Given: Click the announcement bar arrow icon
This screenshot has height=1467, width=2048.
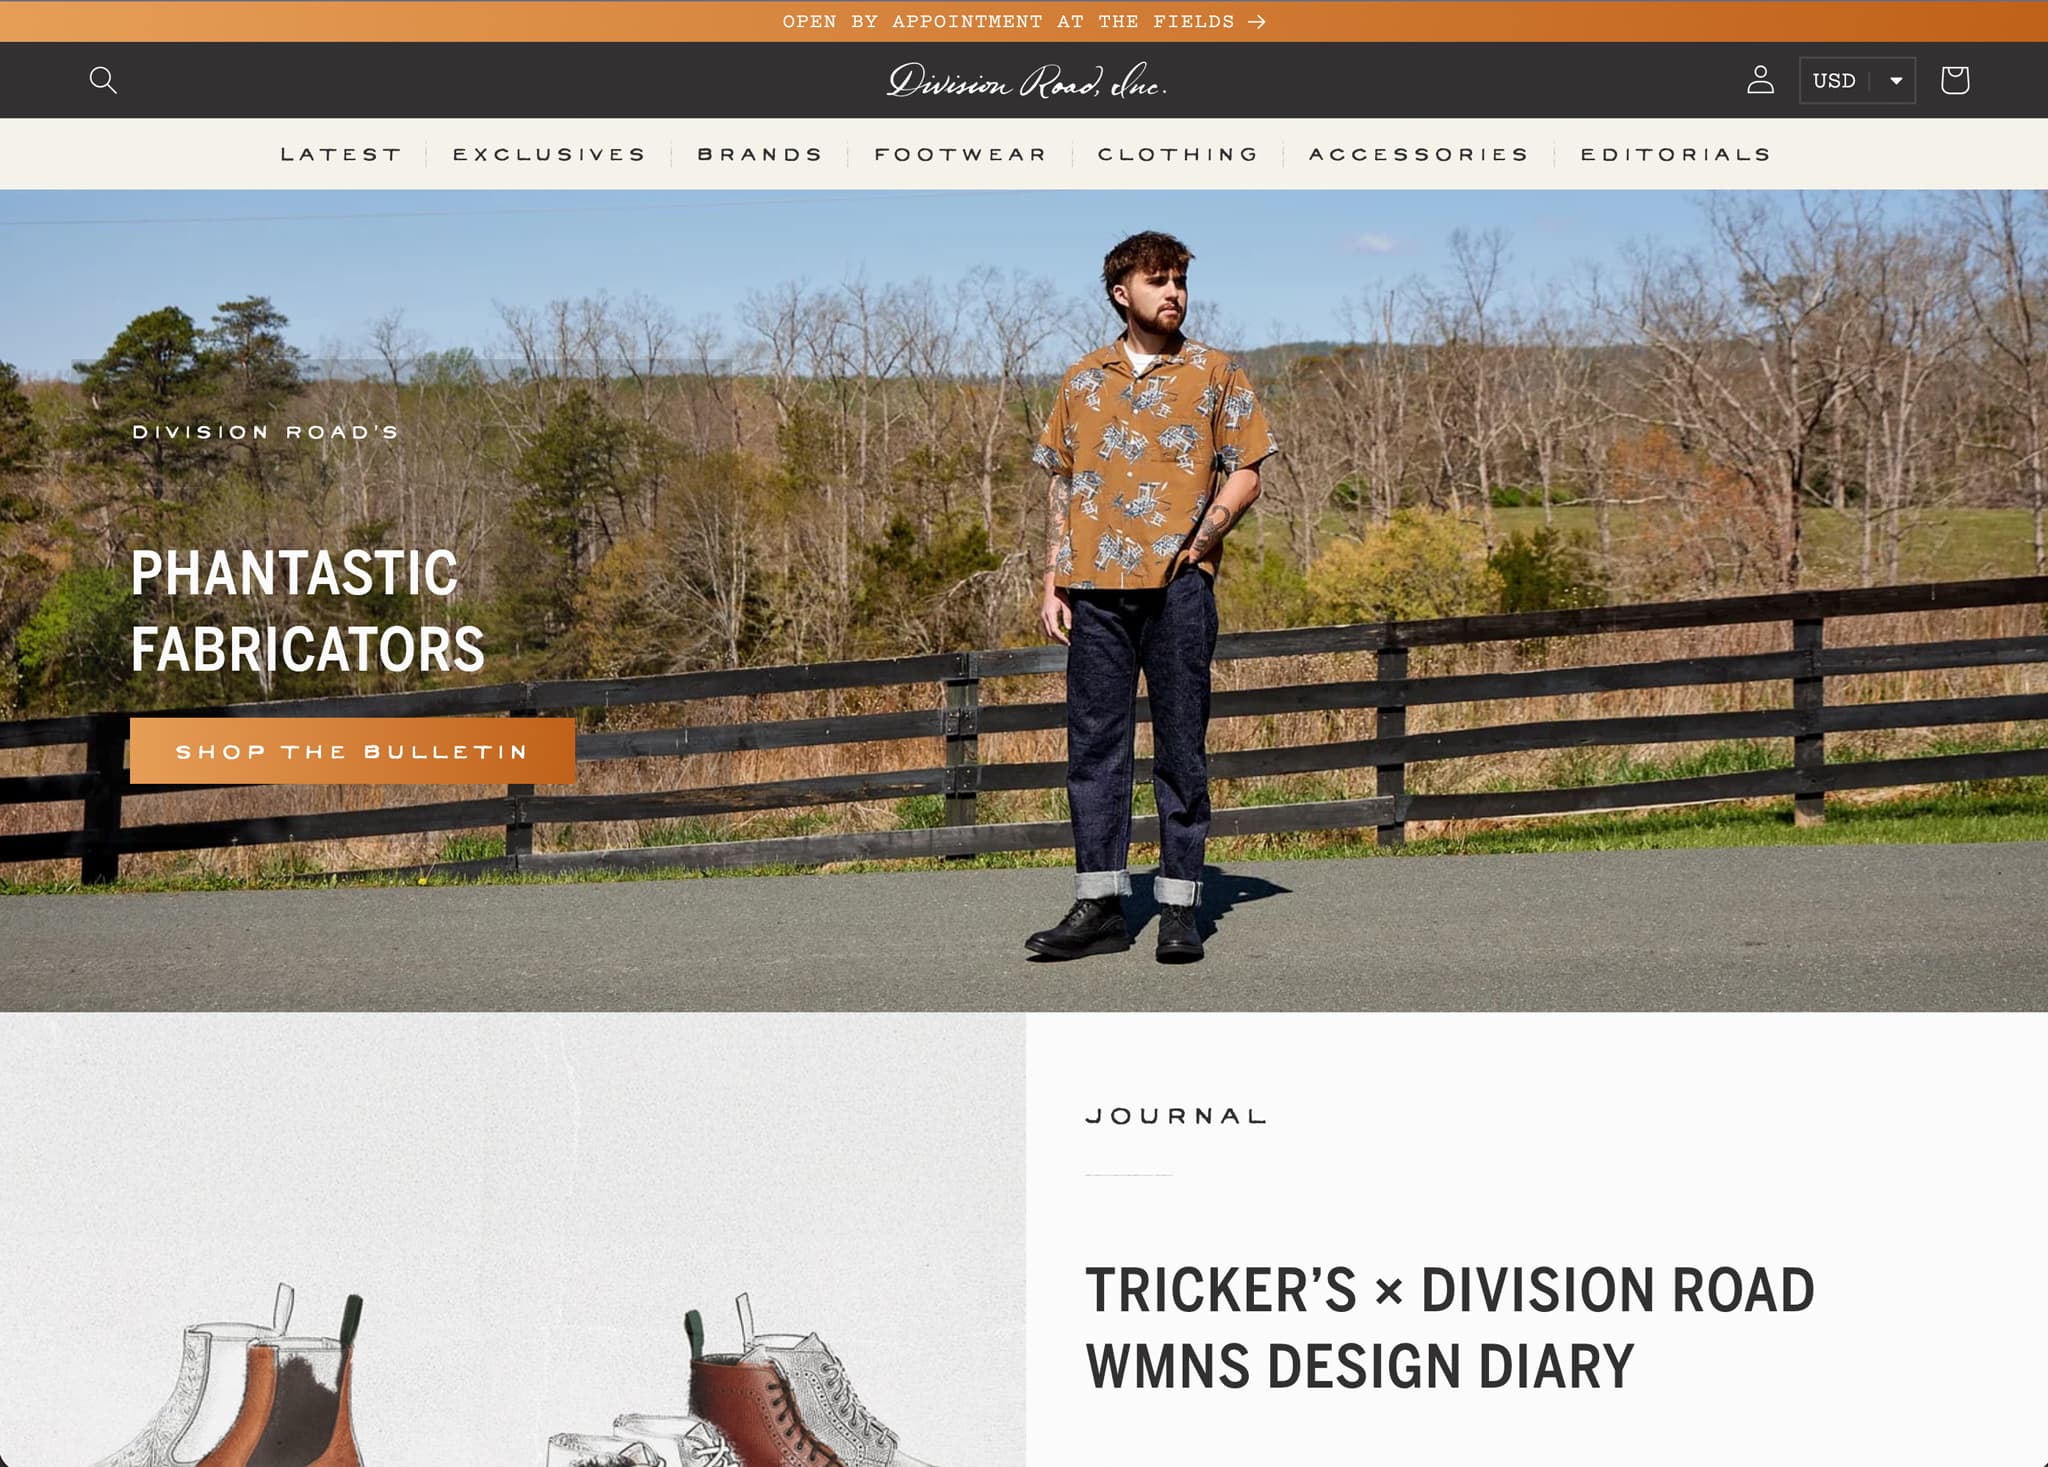Looking at the screenshot, I should pos(1257,22).
